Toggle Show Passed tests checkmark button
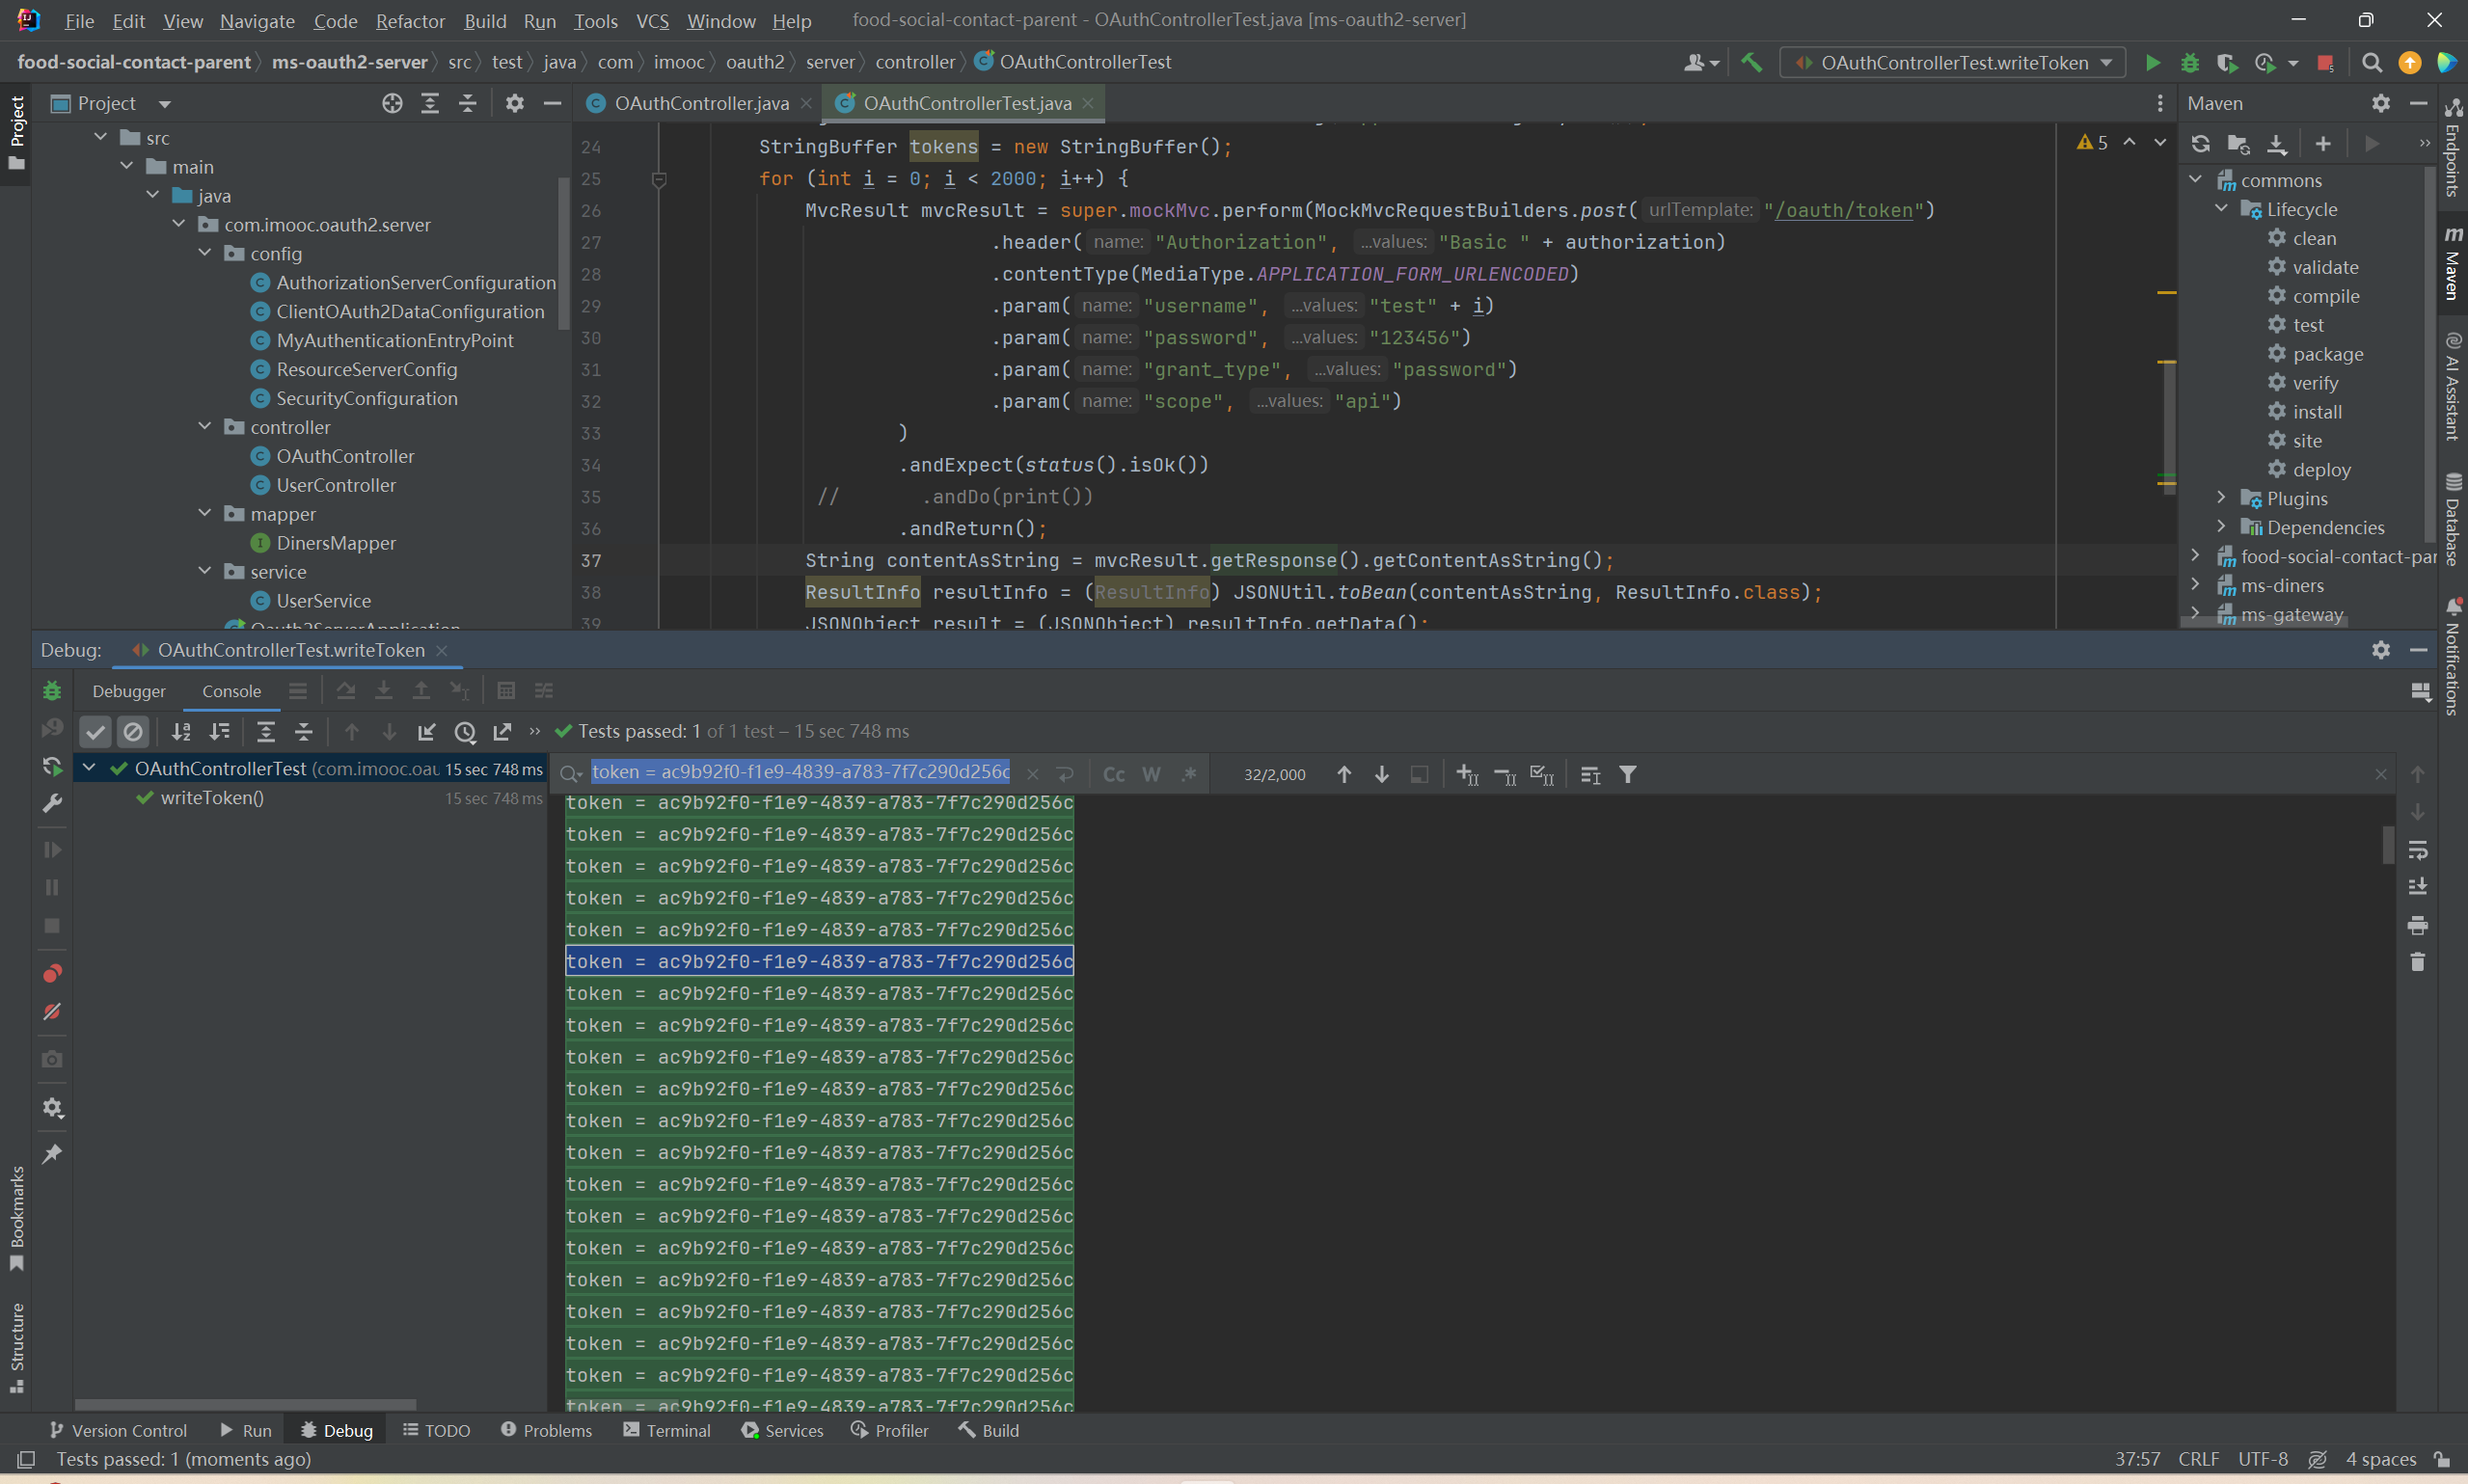Image resolution: width=2468 pixels, height=1484 pixels. click(95, 732)
